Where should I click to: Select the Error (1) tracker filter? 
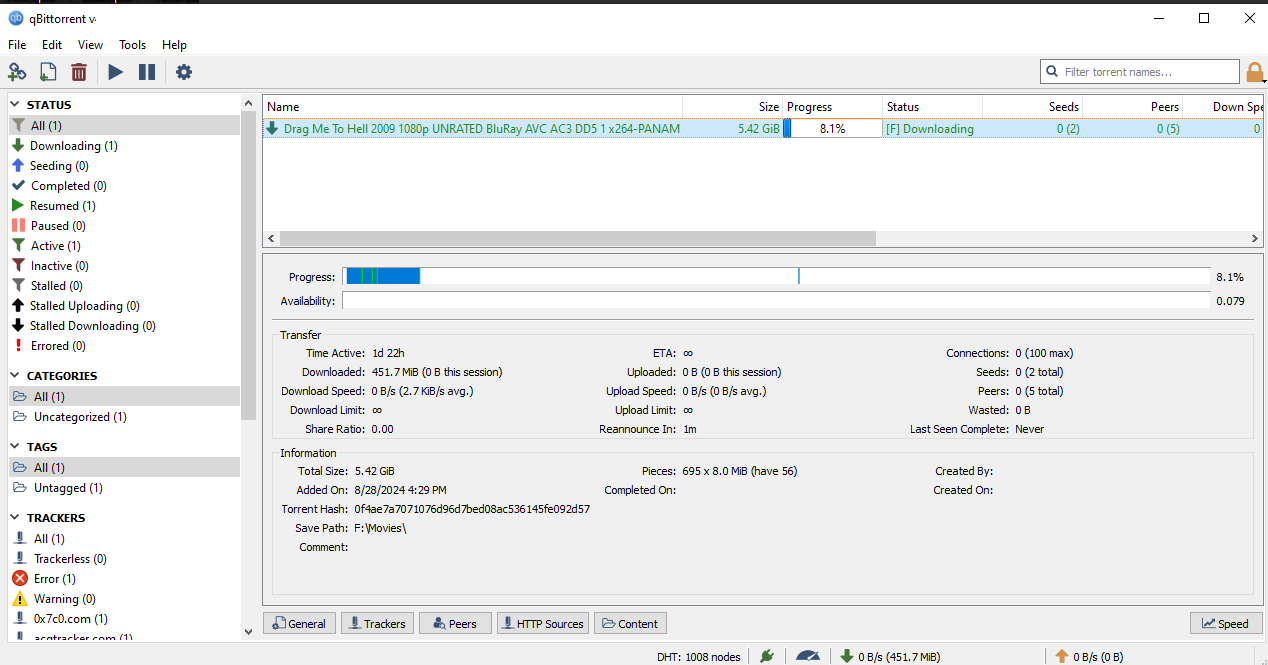point(125,578)
